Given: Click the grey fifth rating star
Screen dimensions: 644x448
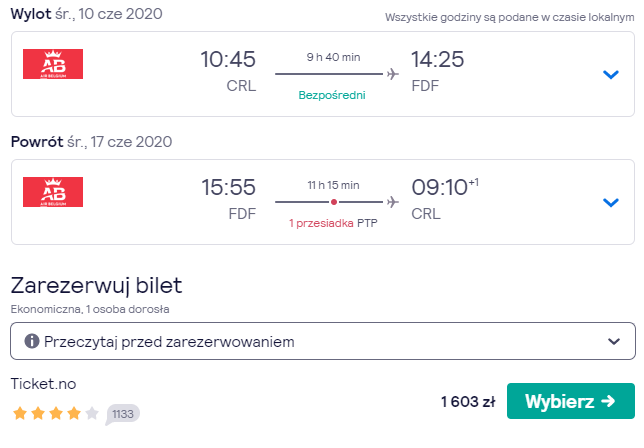Looking at the screenshot, I should point(92,413).
